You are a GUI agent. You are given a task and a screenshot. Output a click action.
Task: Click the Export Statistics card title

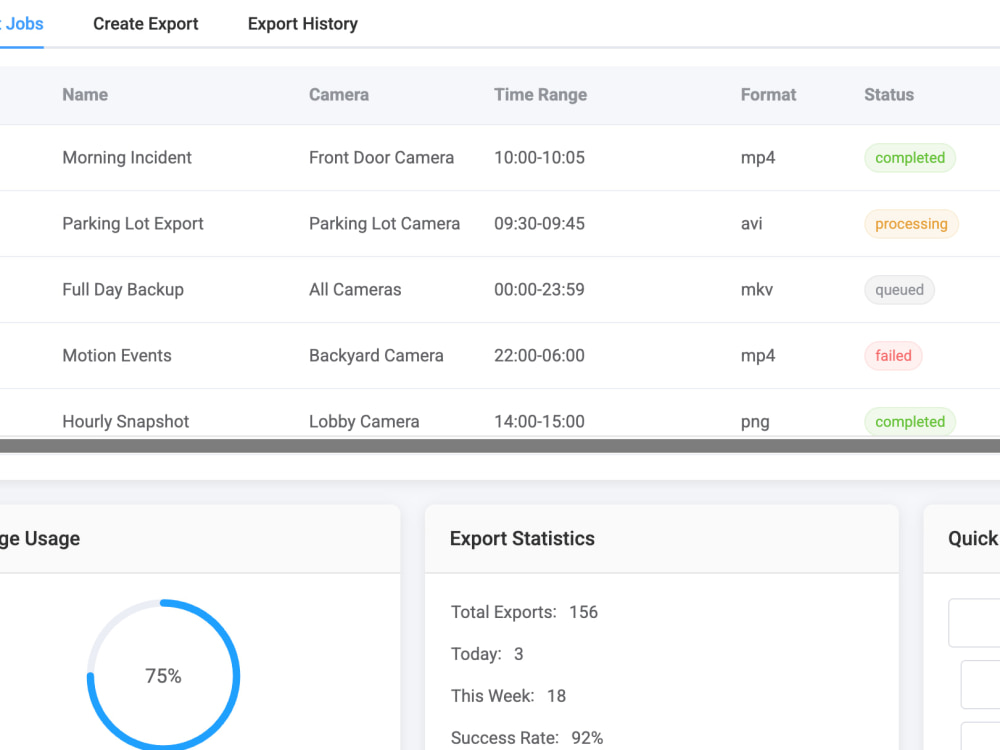point(522,539)
